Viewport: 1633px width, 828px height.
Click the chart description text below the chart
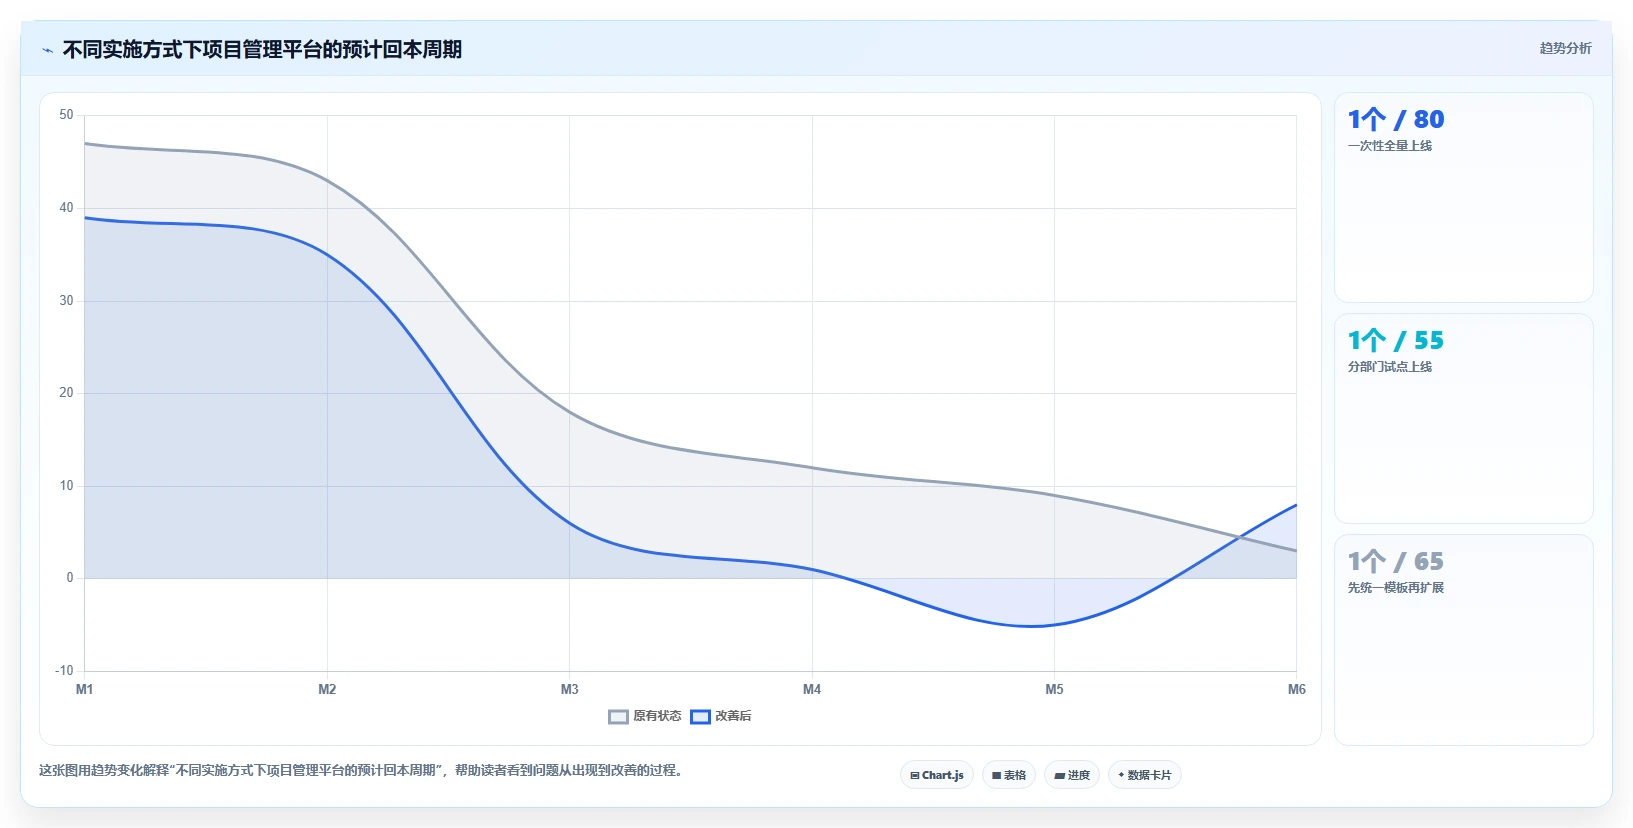[362, 770]
